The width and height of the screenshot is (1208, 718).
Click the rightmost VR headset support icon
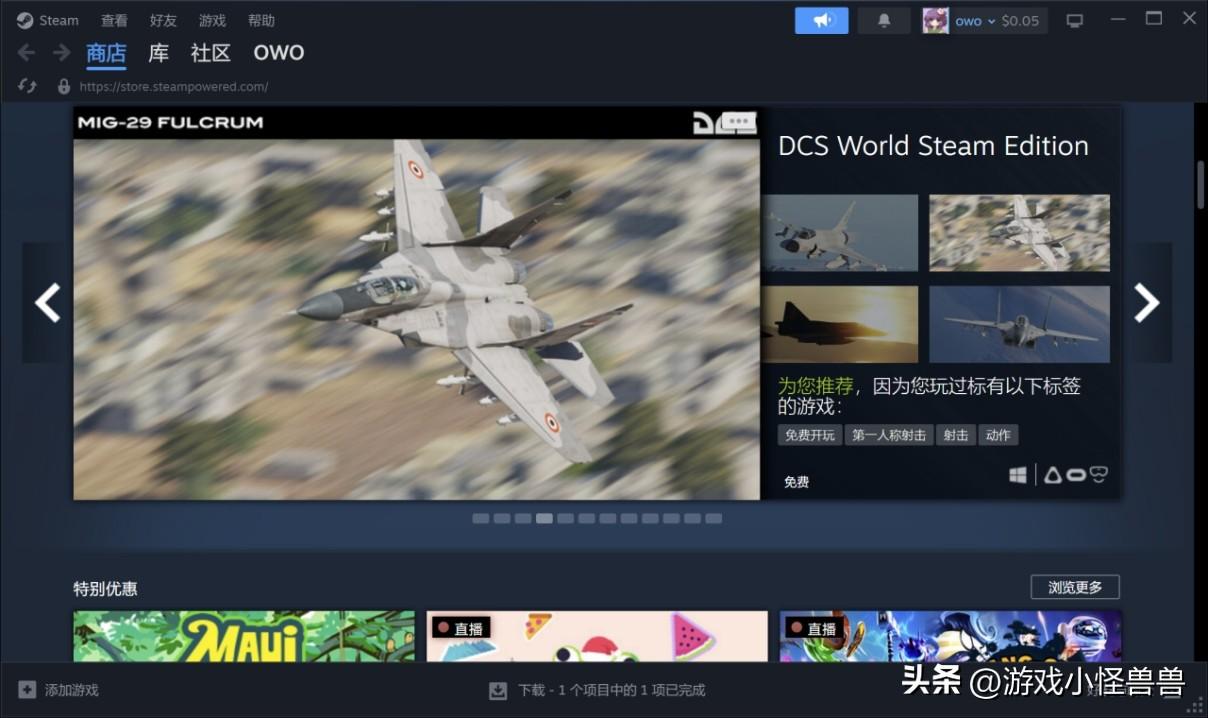click(1099, 475)
